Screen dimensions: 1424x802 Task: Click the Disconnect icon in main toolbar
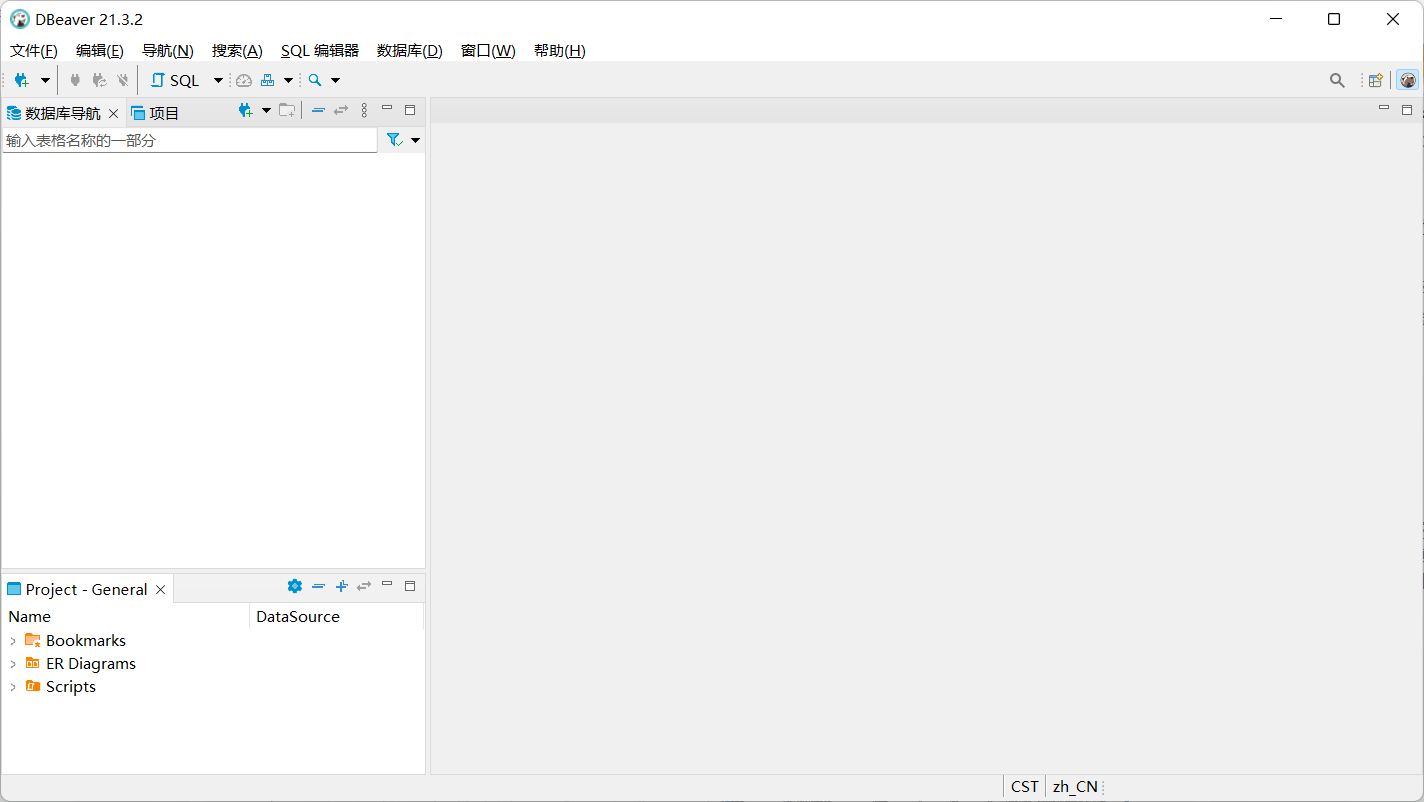point(123,80)
